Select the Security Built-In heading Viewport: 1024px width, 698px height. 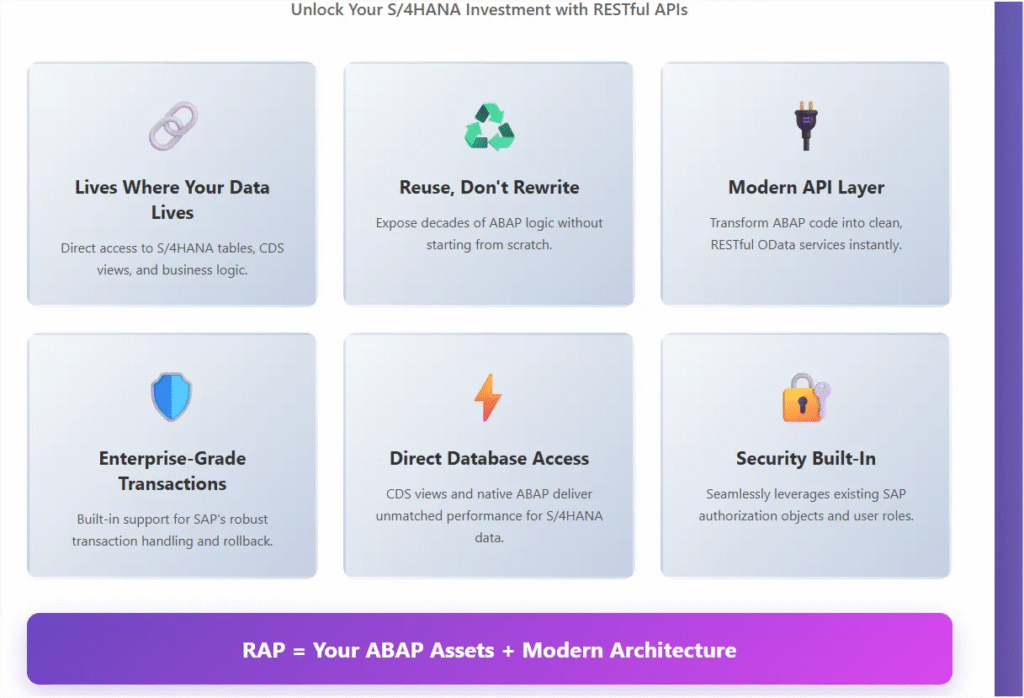tap(806, 458)
